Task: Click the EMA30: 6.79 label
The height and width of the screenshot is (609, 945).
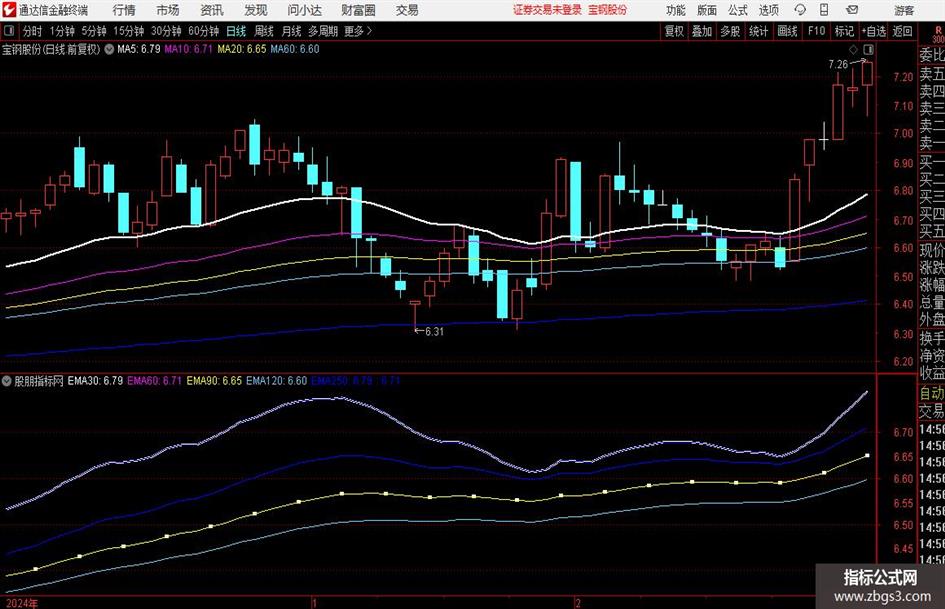Action: point(95,381)
